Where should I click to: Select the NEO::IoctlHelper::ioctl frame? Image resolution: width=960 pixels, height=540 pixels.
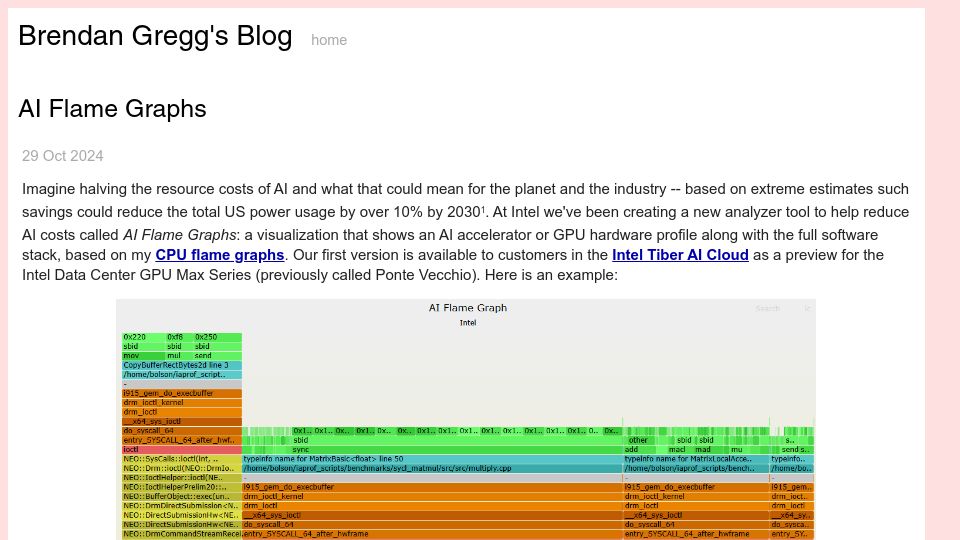182,478
